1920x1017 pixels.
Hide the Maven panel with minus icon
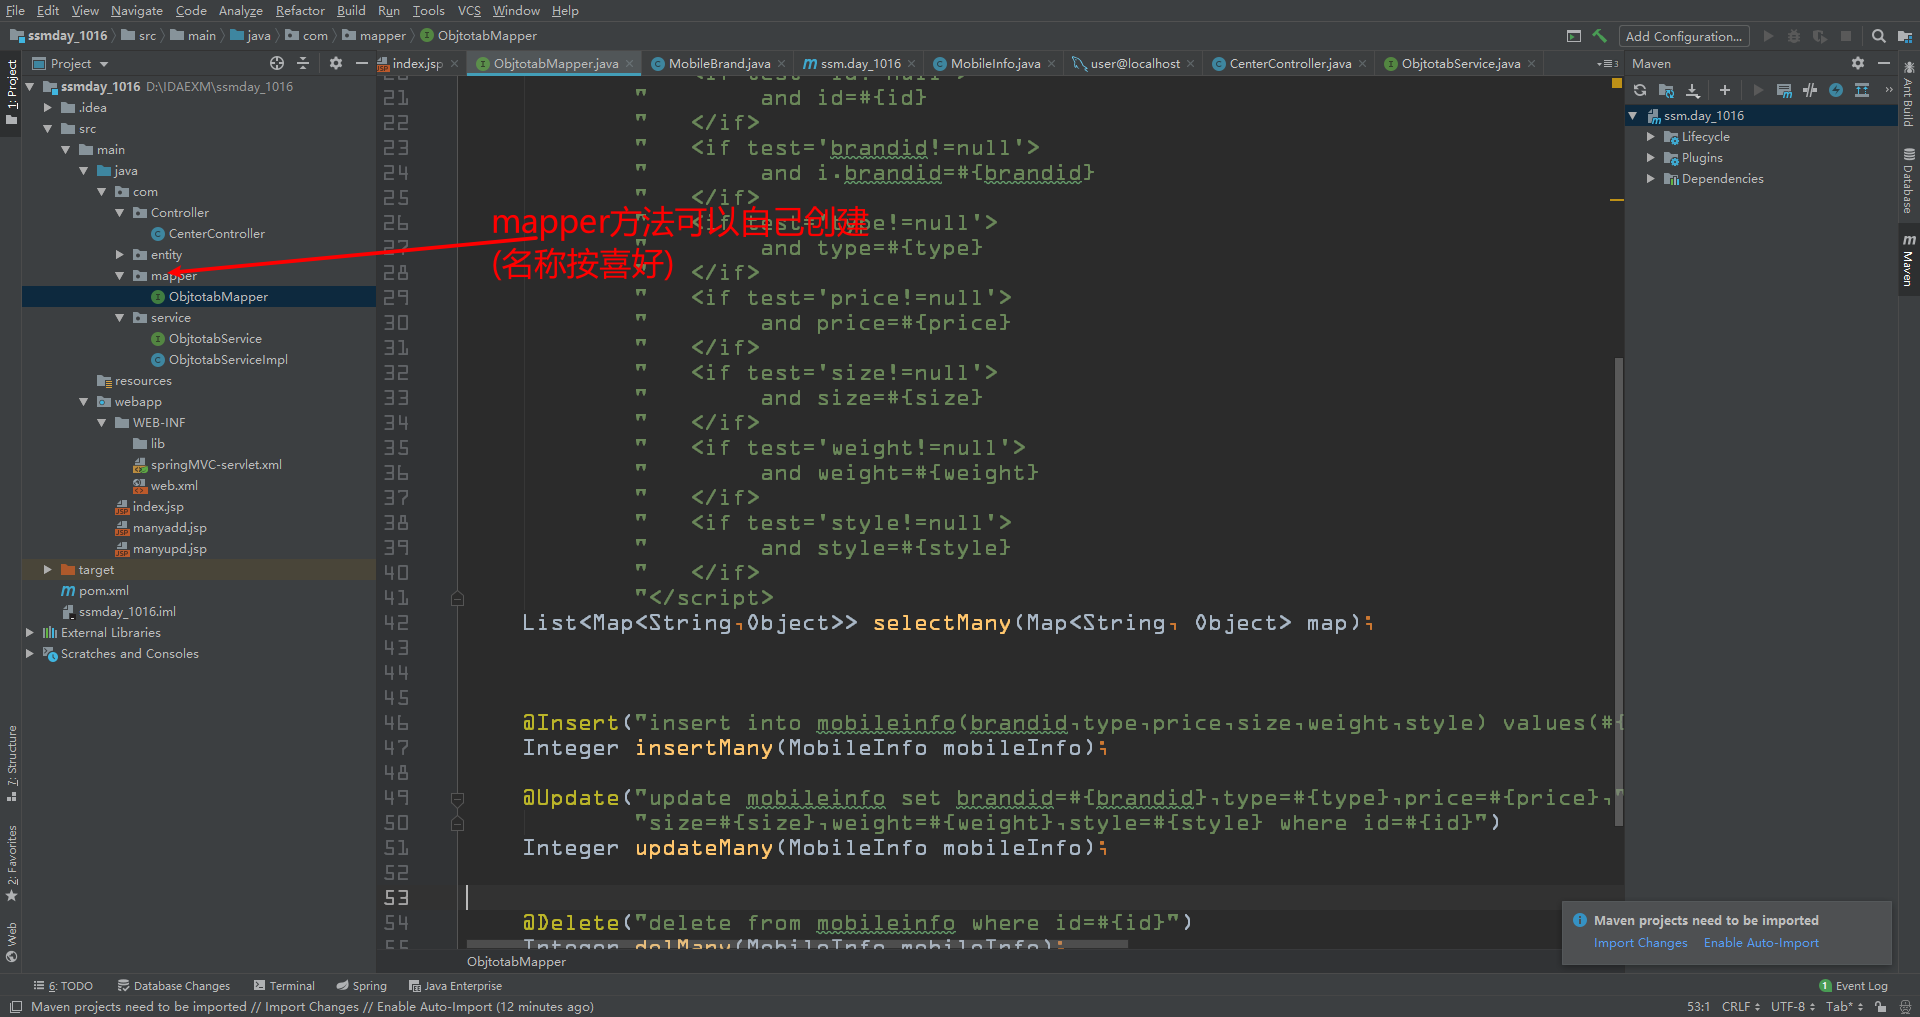click(x=1884, y=63)
